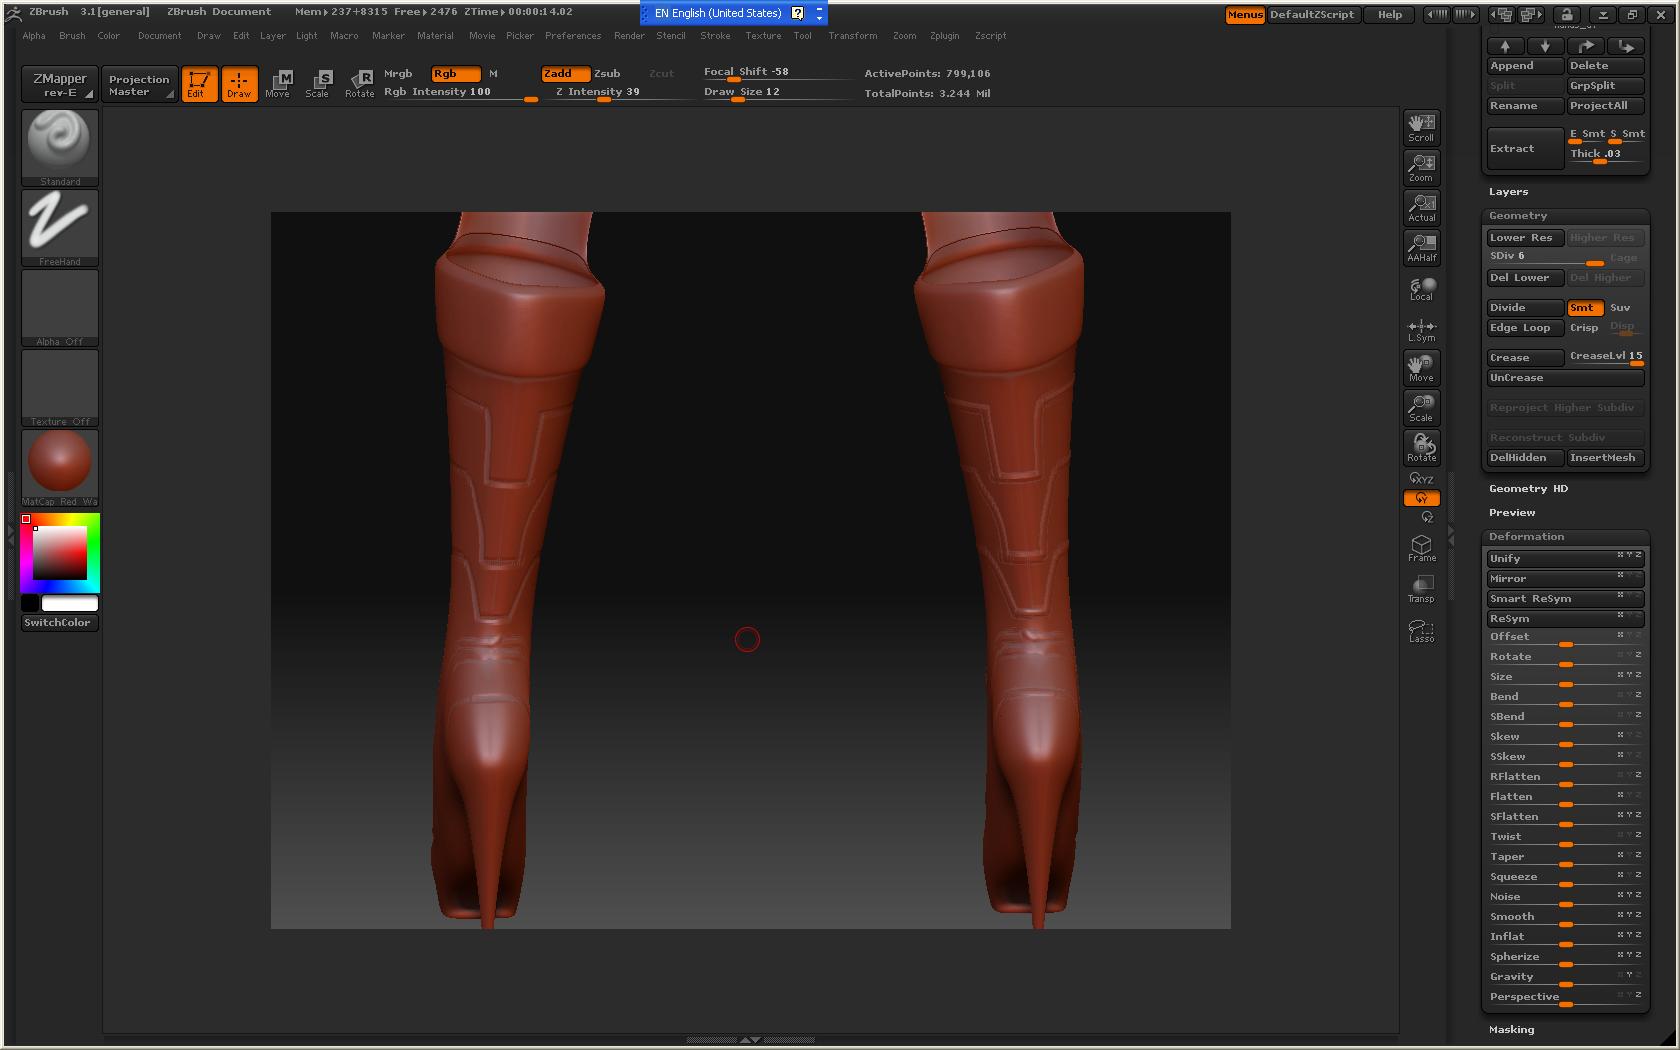The height and width of the screenshot is (1050, 1680).
Task: Toggle the Rgb paint mode
Action: point(454,74)
